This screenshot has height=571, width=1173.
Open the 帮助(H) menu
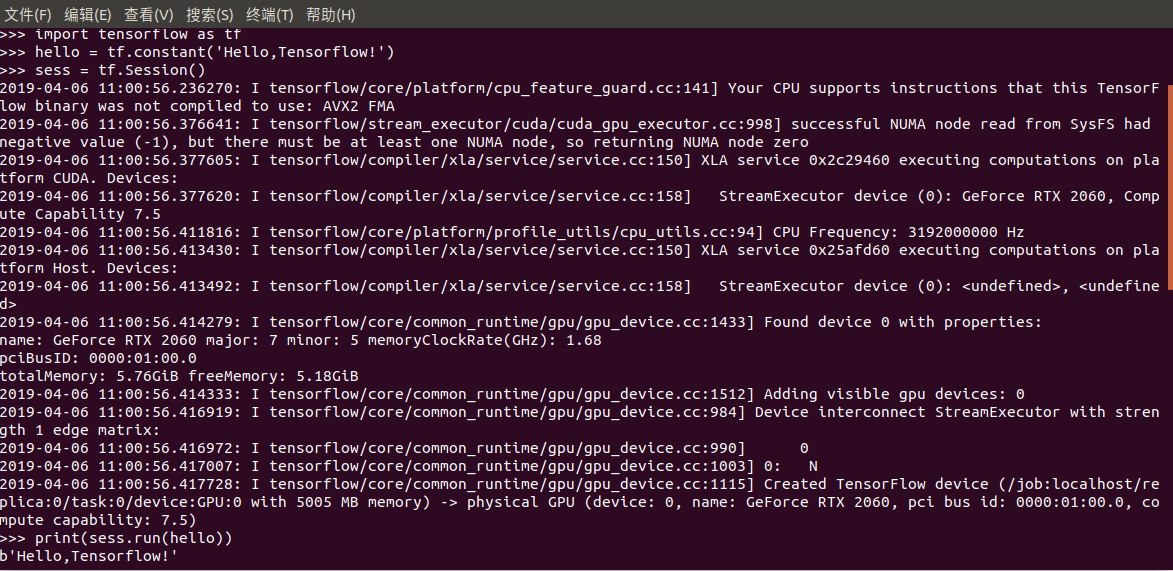click(331, 14)
